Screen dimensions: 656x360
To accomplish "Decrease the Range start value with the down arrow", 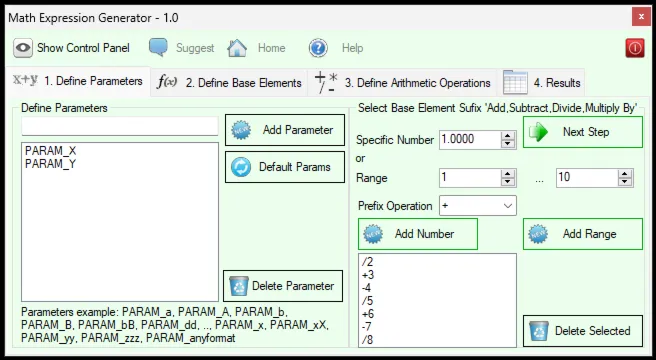I will (508, 182).
